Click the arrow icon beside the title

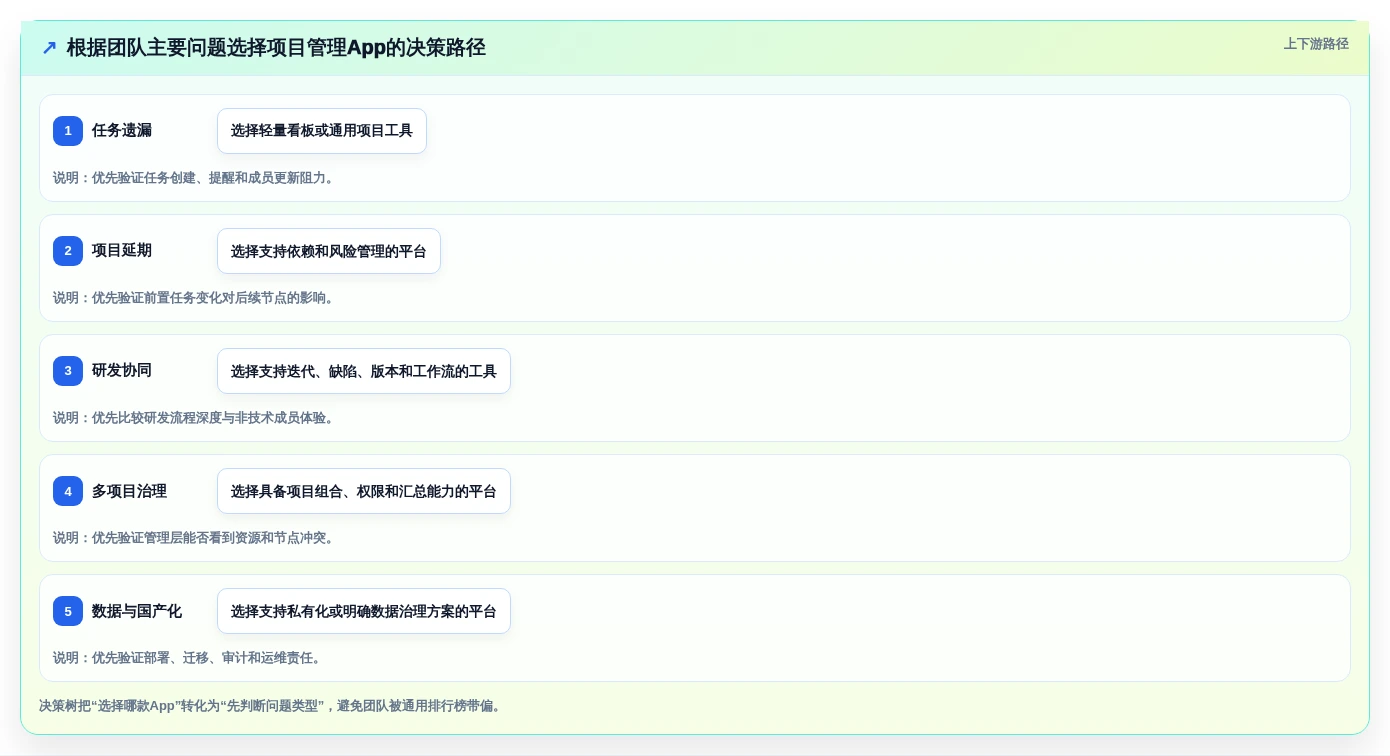[x=49, y=48]
